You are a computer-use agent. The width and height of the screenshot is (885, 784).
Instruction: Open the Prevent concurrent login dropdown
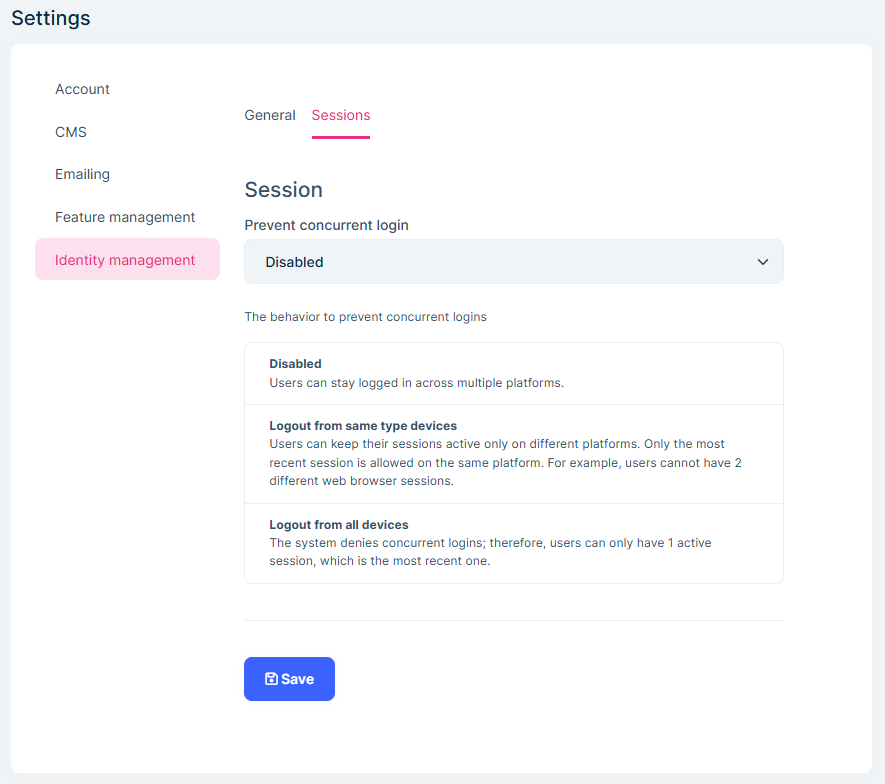(x=513, y=261)
